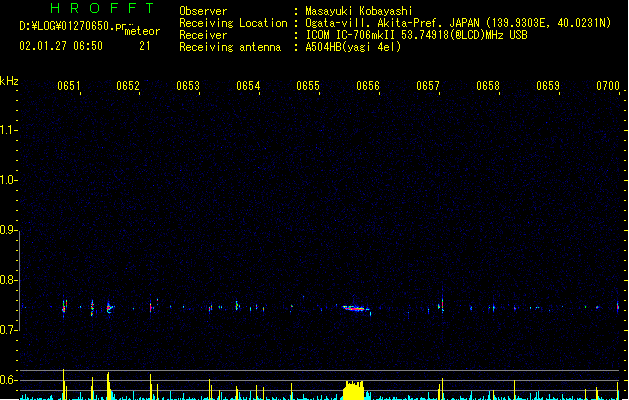
Task: Click the 1.1 kHz frequency label
Action: click(8, 130)
